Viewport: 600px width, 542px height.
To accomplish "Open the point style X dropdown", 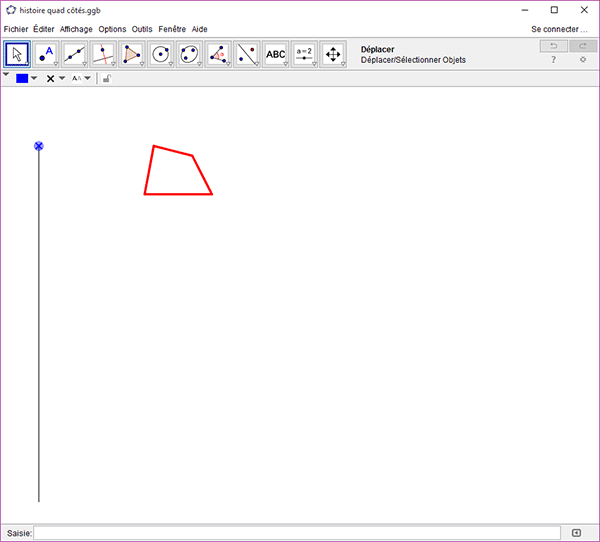I will click(x=55, y=78).
